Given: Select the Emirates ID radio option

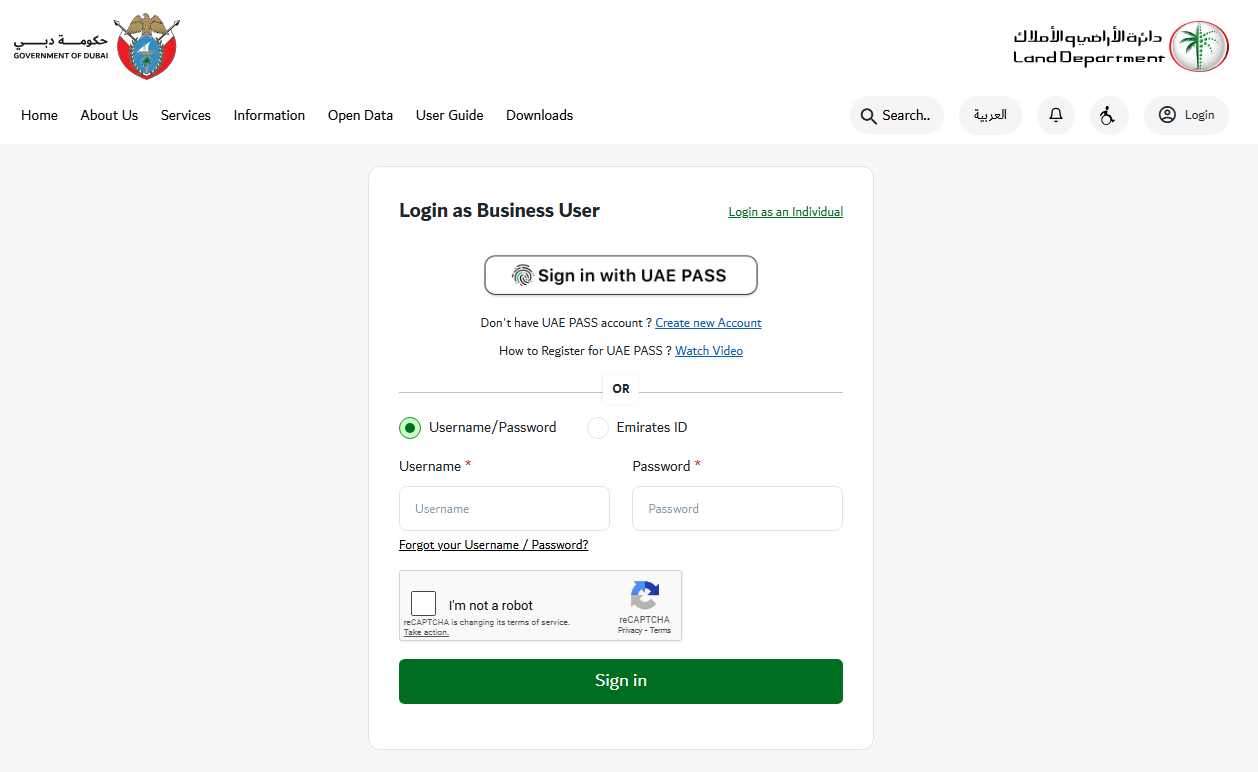Looking at the screenshot, I should point(598,428).
